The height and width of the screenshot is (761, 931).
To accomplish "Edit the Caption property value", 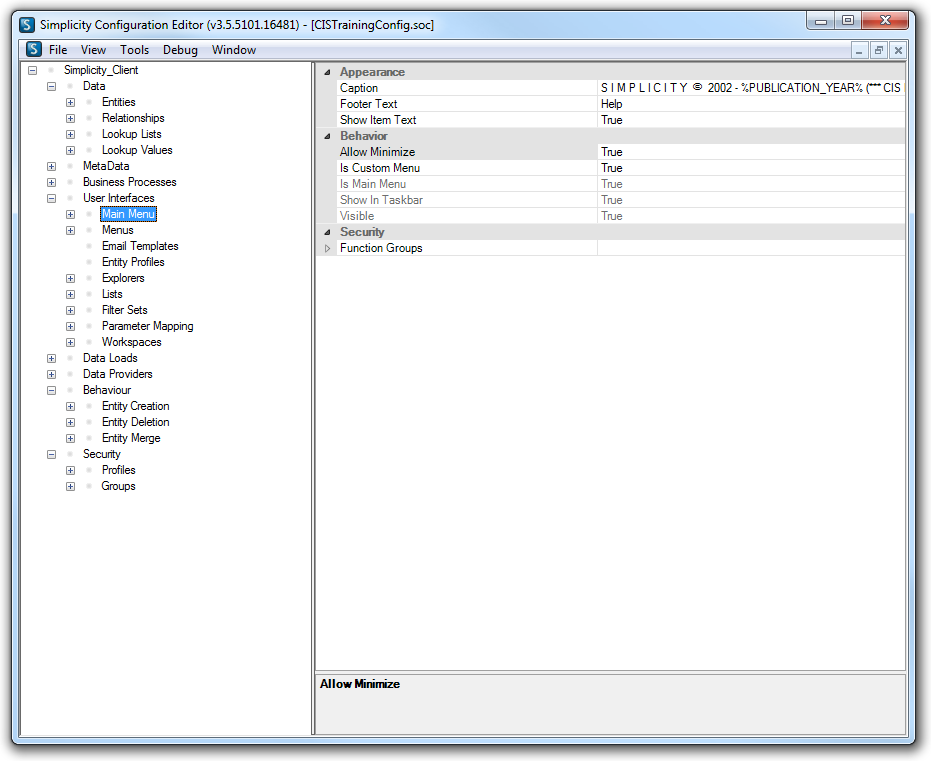I will point(750,88).
